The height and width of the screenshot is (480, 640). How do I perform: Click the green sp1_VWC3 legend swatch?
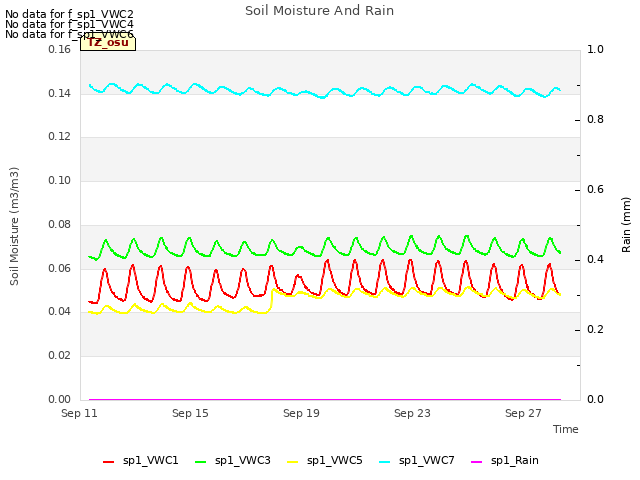(x=200, y=462)
